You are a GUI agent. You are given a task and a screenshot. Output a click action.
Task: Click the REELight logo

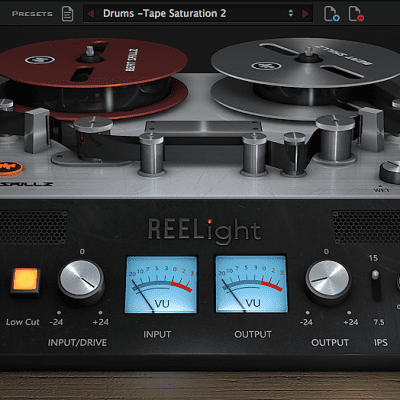(x=204, y=231)
